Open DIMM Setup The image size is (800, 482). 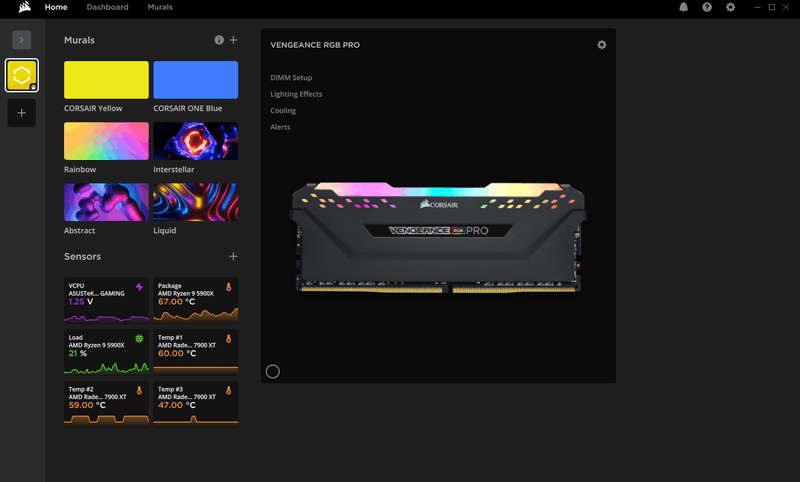pyautogui.click(x=291, y=78)
